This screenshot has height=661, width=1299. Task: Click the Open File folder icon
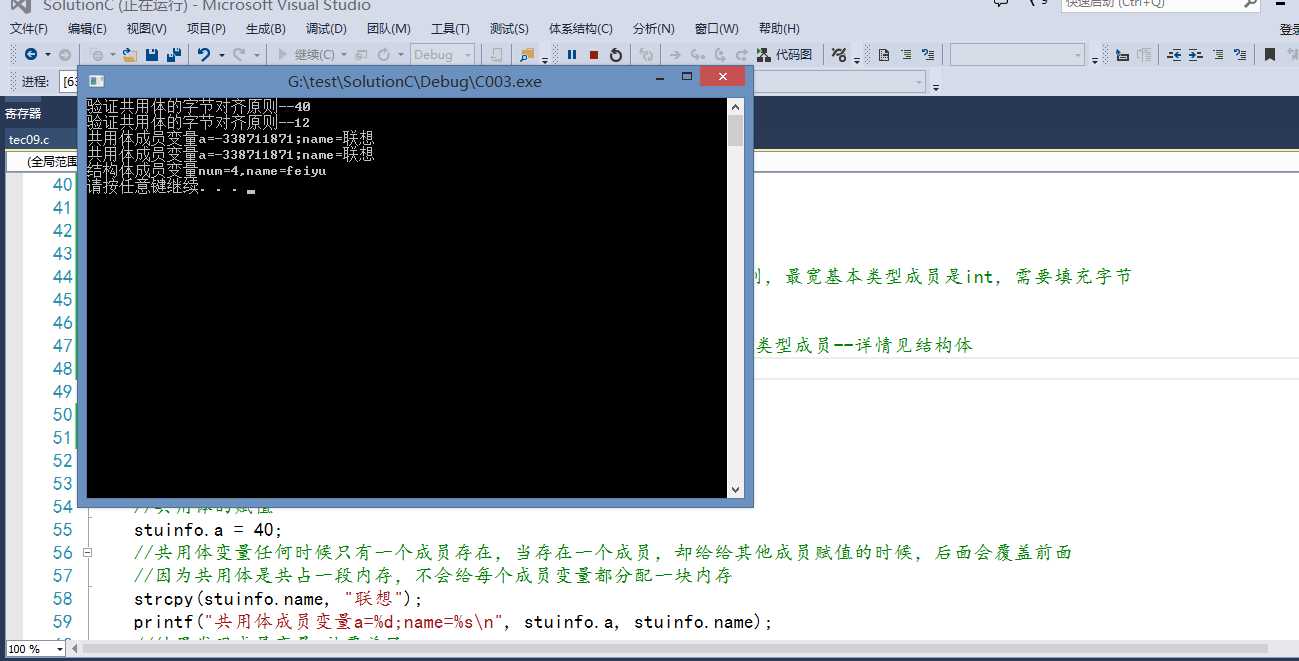click(130, 55)
